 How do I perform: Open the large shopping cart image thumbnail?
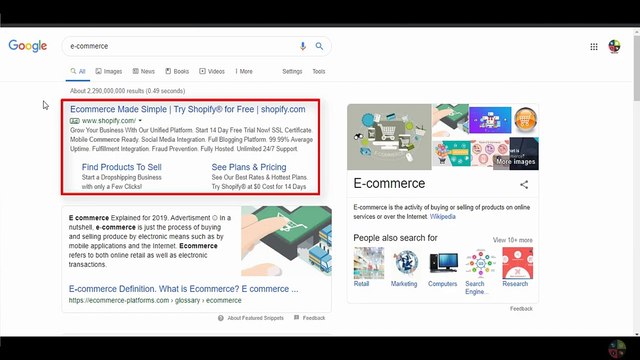(x=389, y=137)
